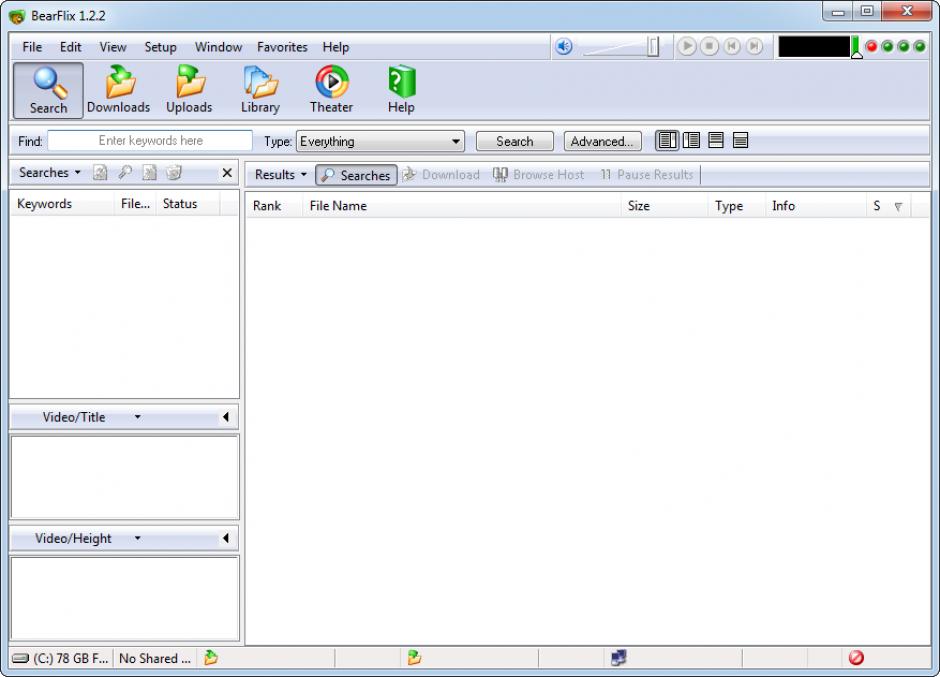Click the black media display area
The width and height of the screenshot is (940, 677).
(814, 46)
